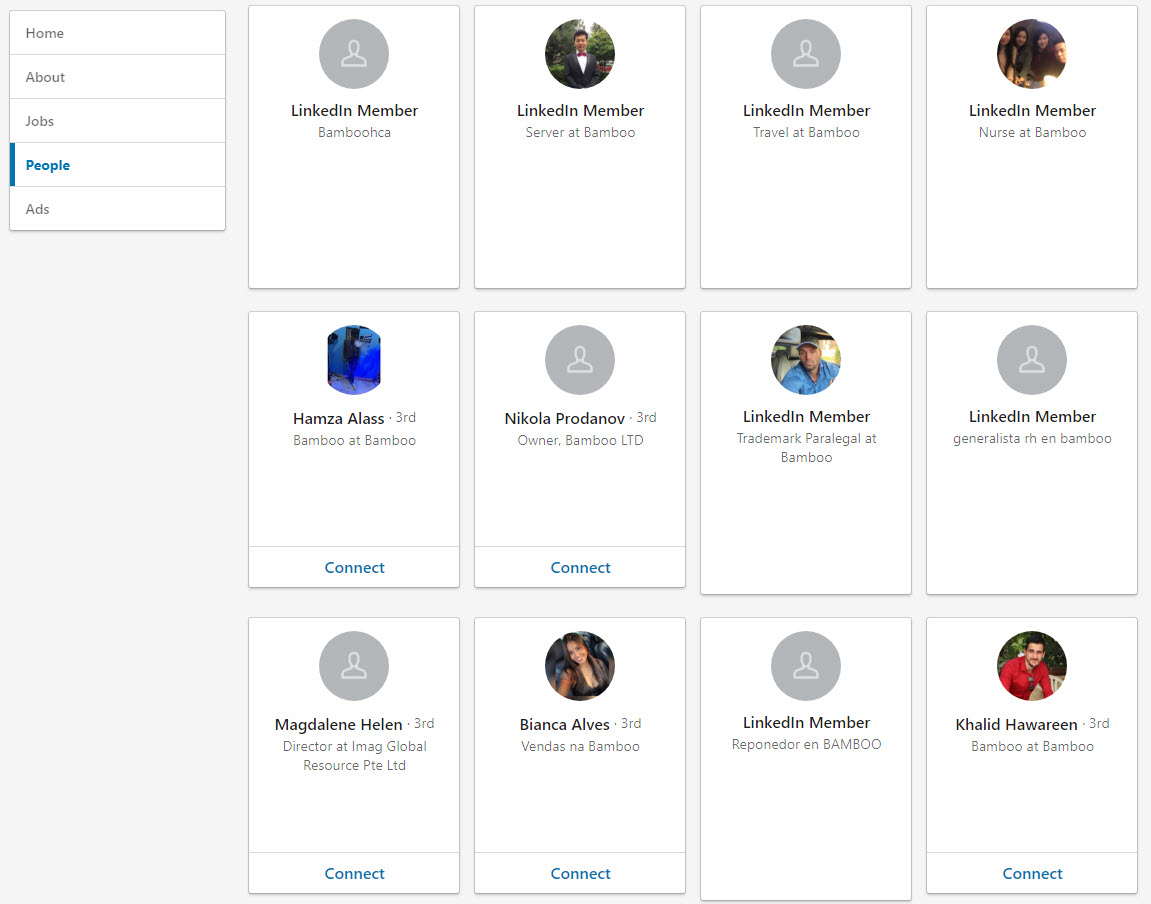1151x904 pixels.
Task: Go to the Jobs section
Action: (x=117, y=121)
